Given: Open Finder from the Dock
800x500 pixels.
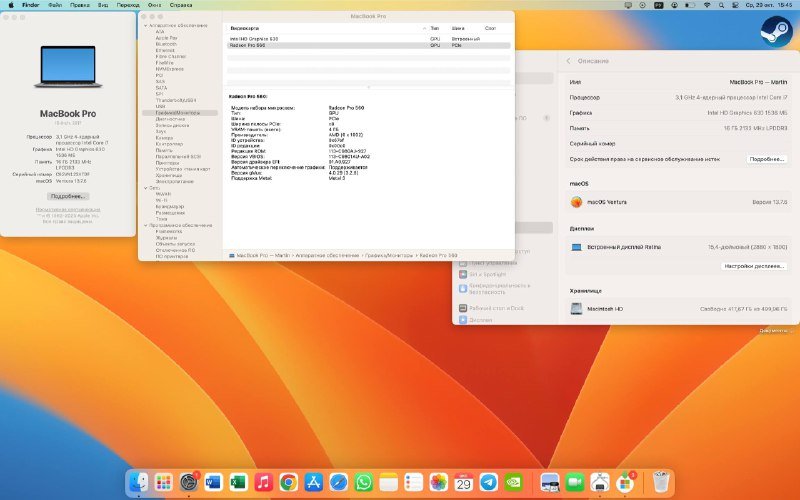Looking at the screenshot, I should coord(138,482).
